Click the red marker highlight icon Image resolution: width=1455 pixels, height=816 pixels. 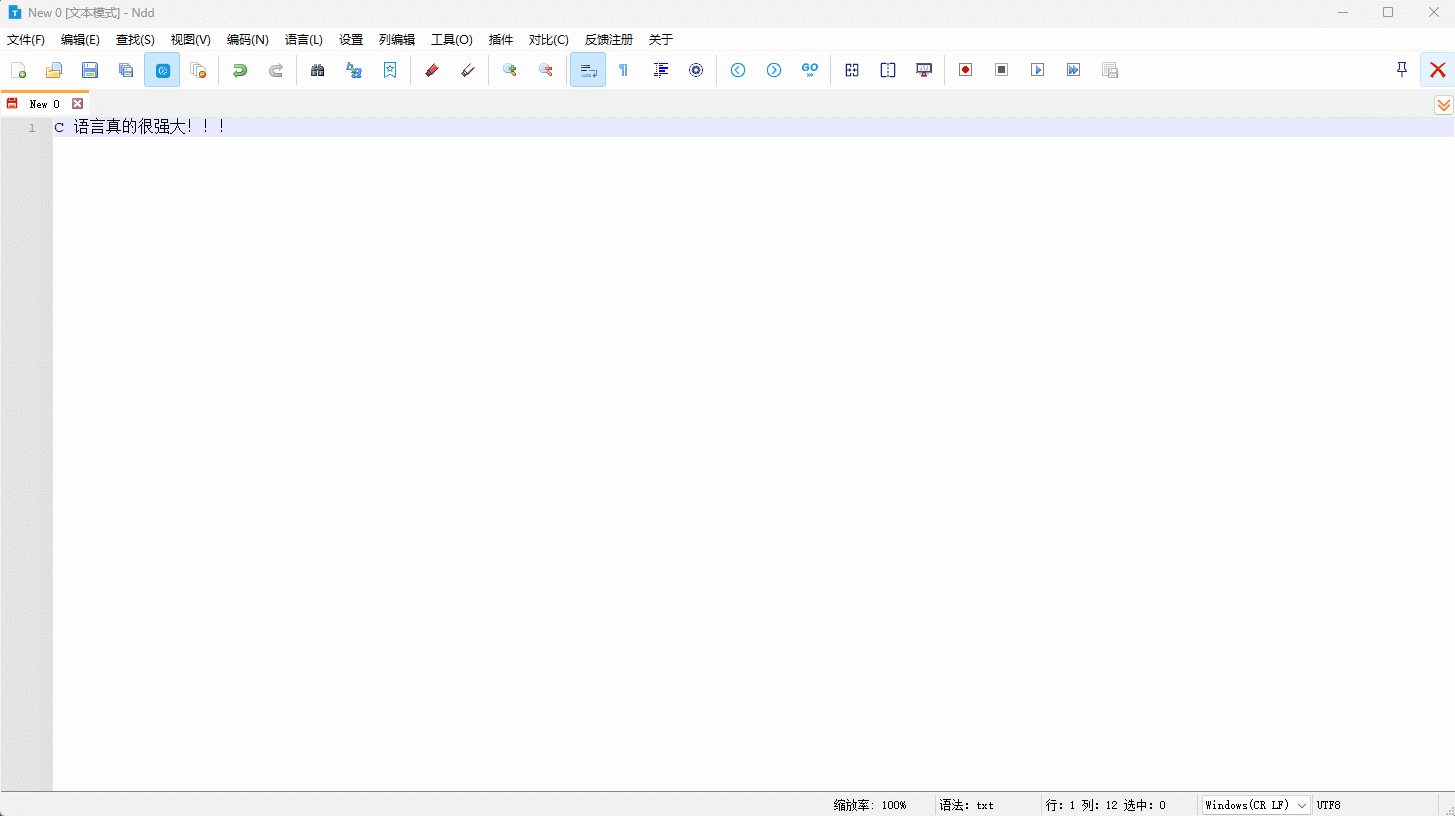point(432,70)
